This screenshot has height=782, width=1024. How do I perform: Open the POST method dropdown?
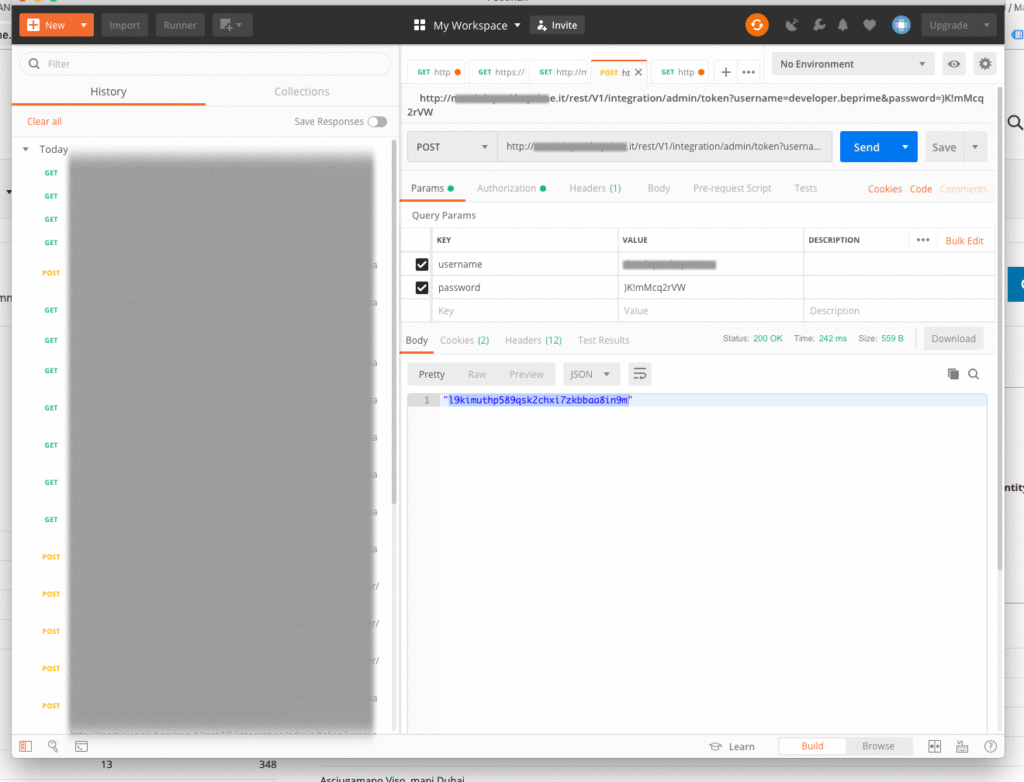pyautogui.click(x=452, y=147)
